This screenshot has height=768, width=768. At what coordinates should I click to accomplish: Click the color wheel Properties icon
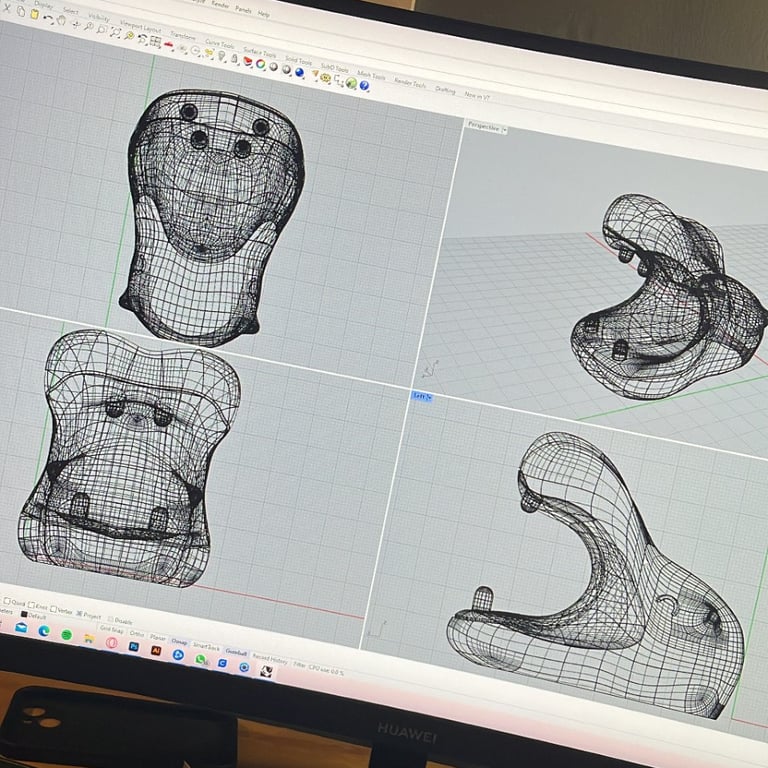pos(261,64)
